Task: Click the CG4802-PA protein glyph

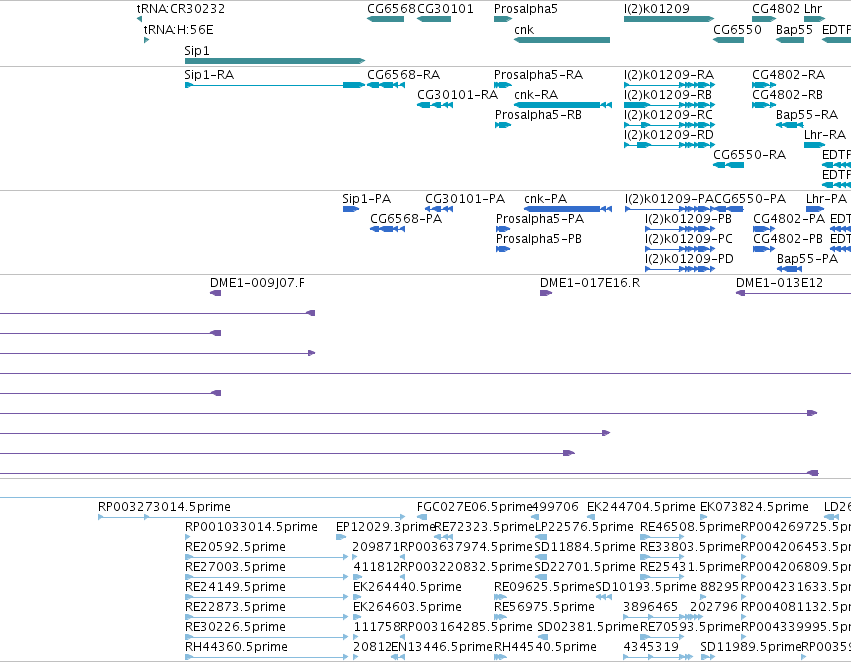Action: (764, 229)
